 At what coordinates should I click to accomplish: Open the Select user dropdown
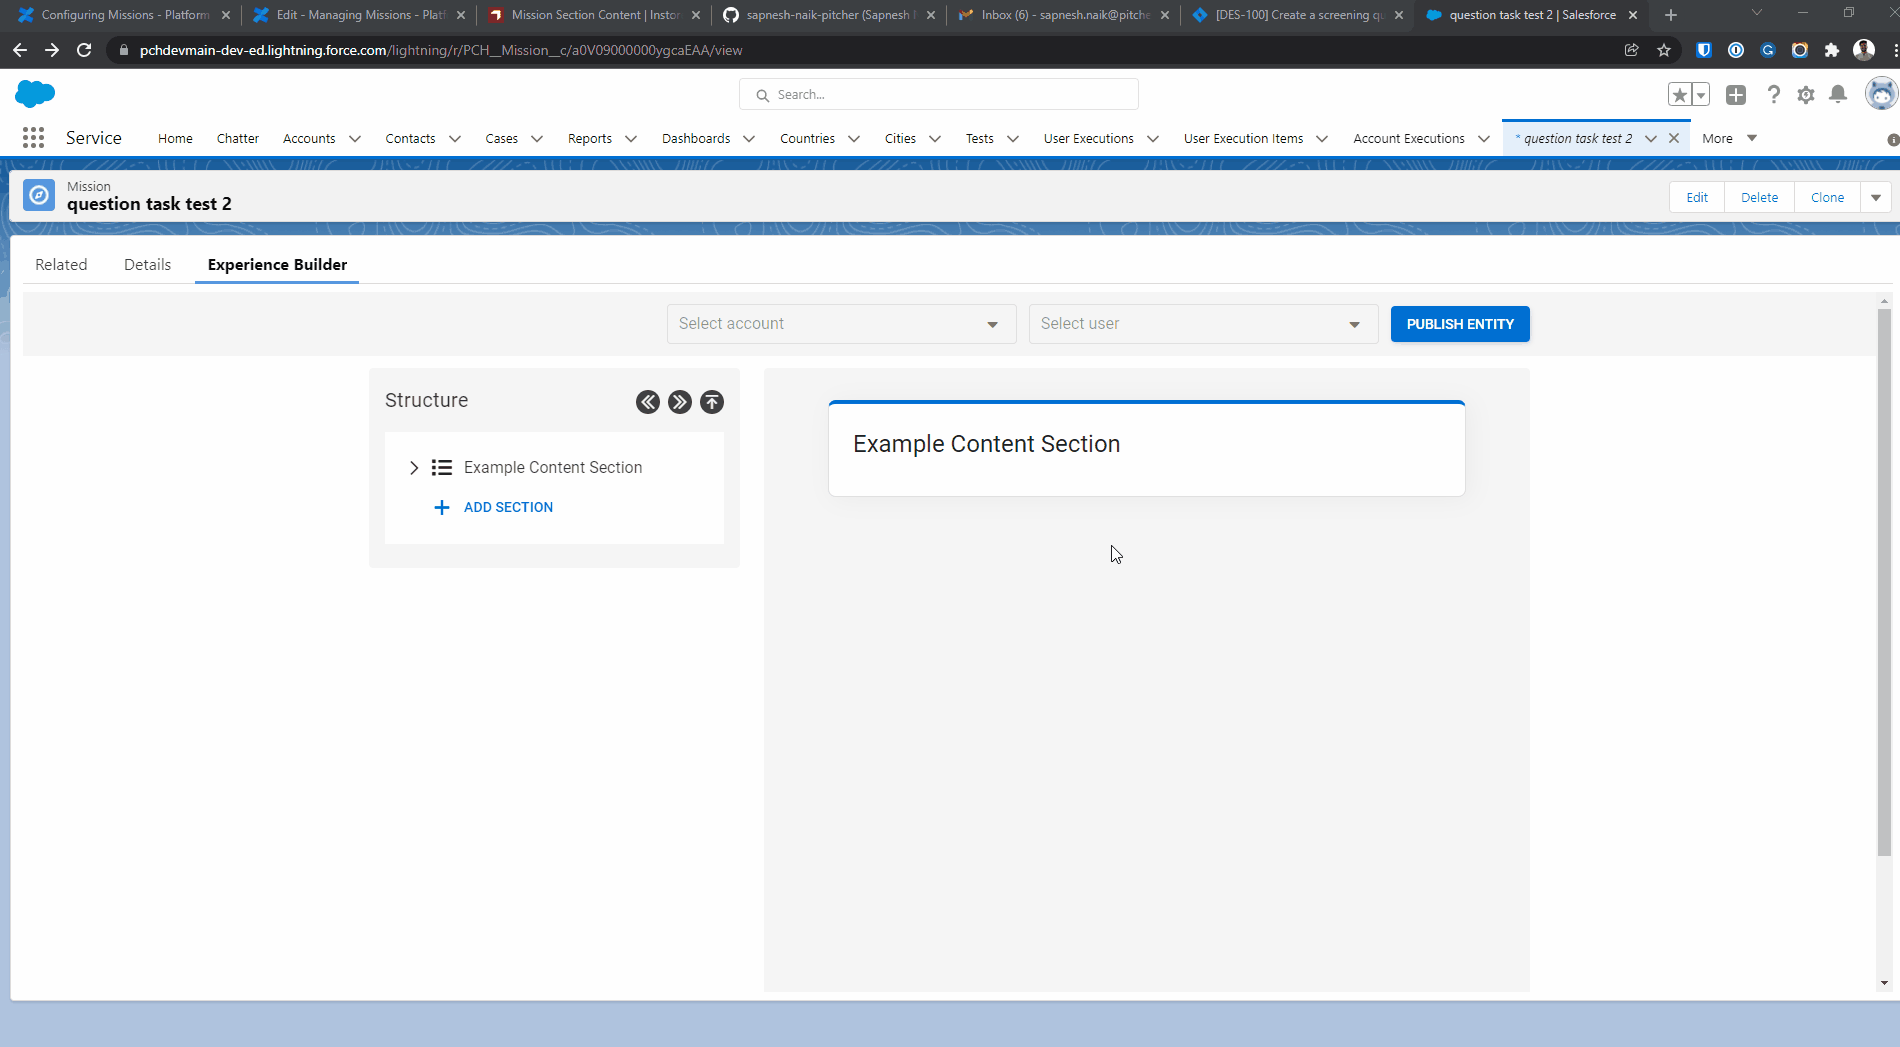click(x=1202, y=324)
